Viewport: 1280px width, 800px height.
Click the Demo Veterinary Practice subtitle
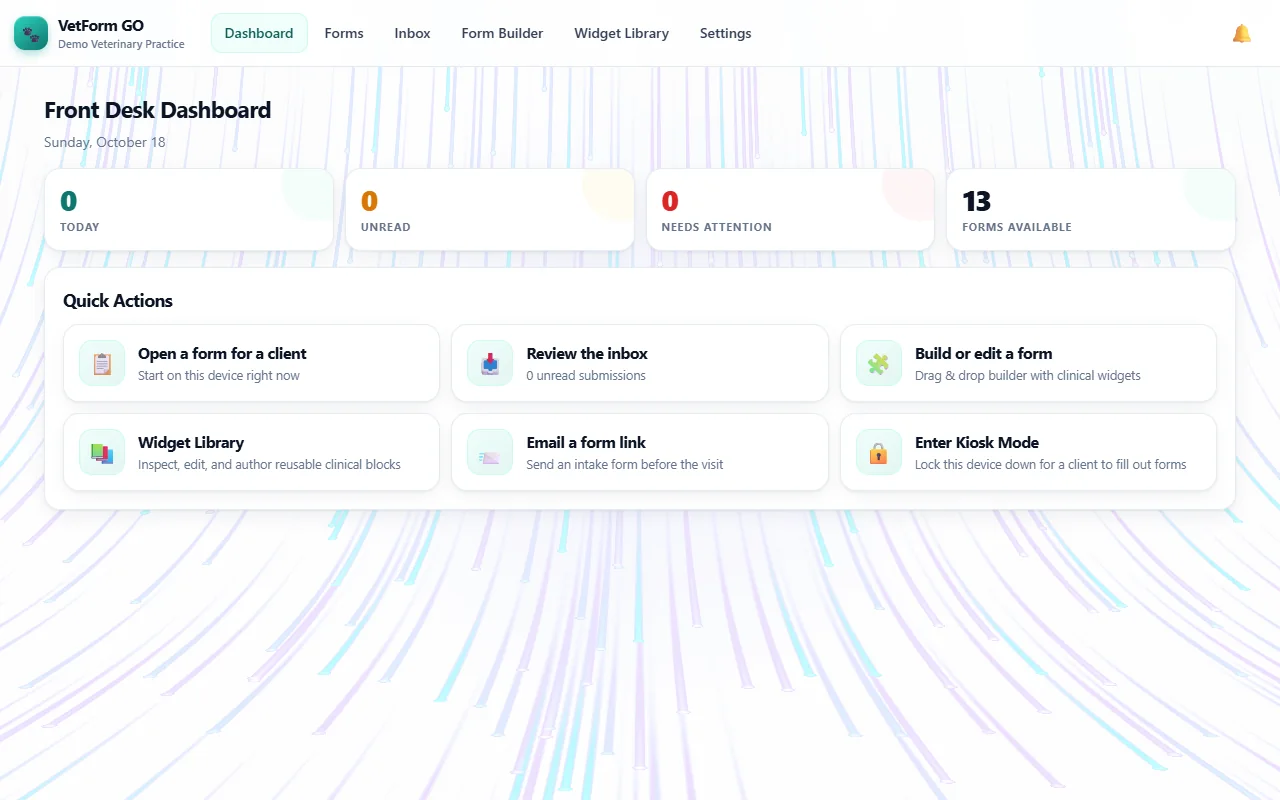(x=121, y=44)
